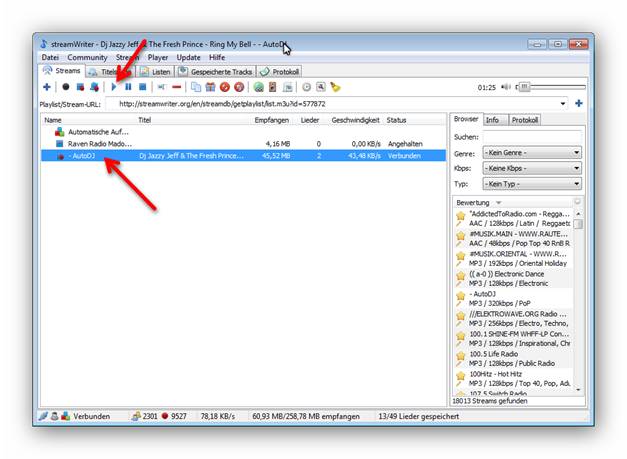This screenshot has width=627, height=459.
Task: Open the Player menu
Action: click(158, 57)
